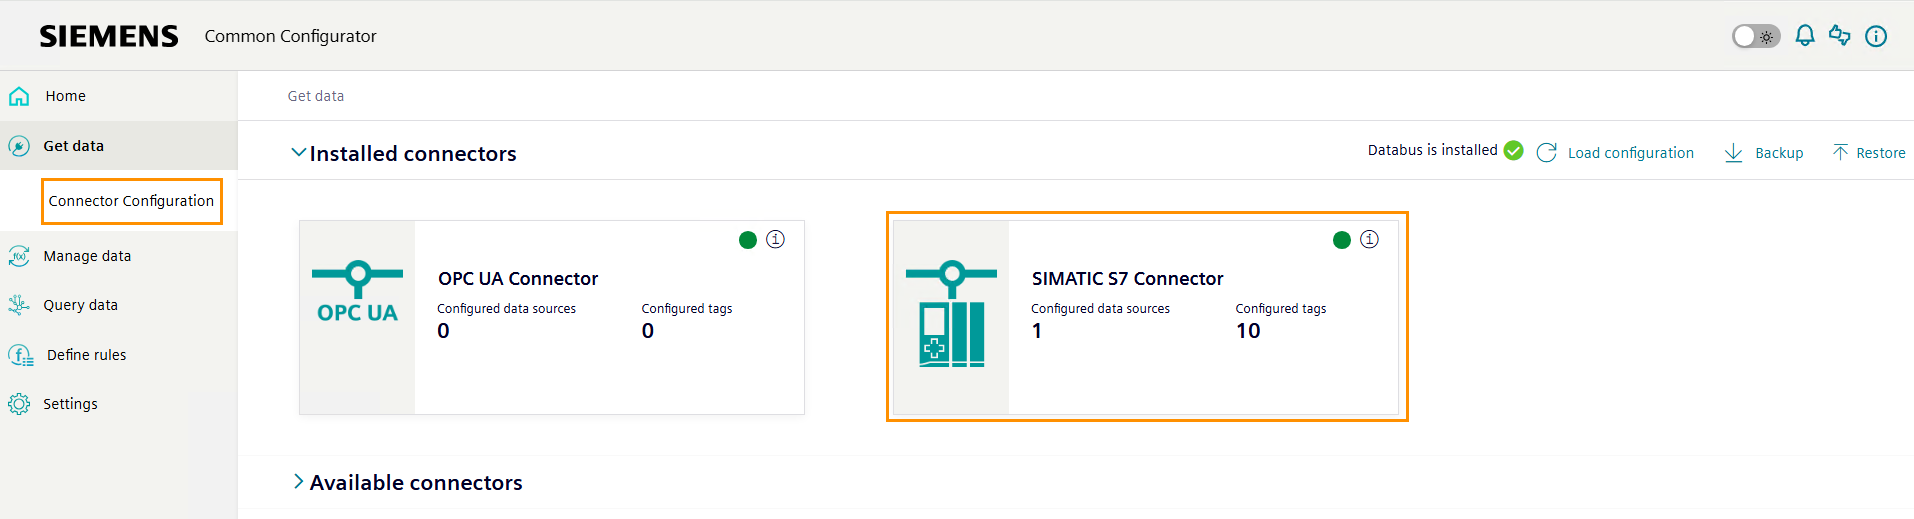
Task: Expand the Available connectors section
Action: pos(298,482)
